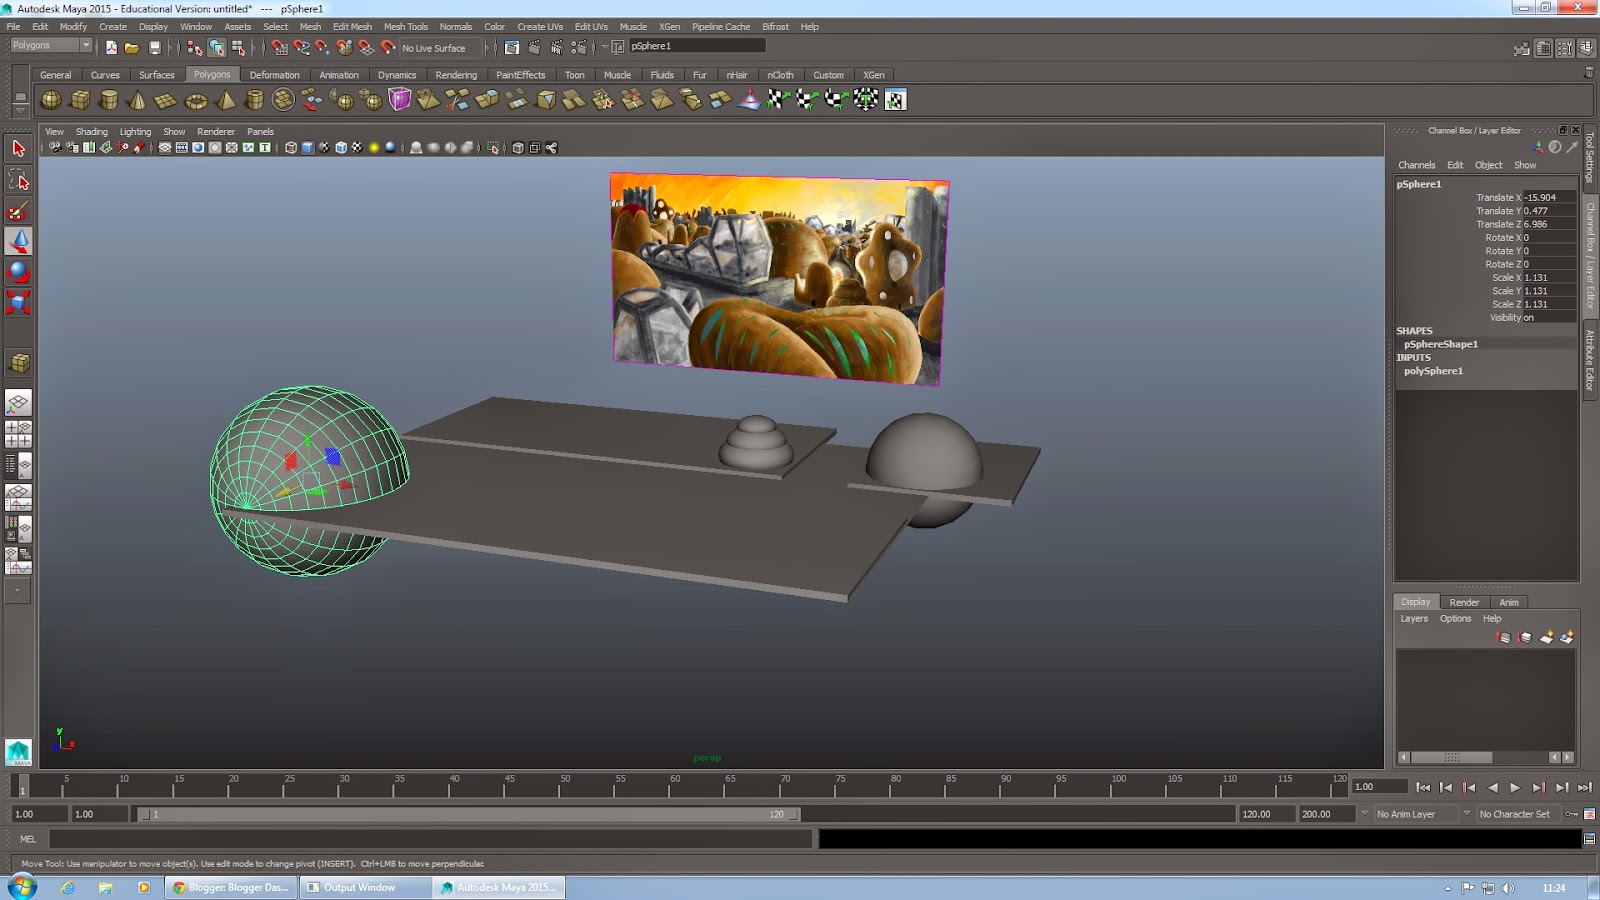Screen dimensions: 1600x900
Task: Choose the Paint Selection tool
Action: 18,211
